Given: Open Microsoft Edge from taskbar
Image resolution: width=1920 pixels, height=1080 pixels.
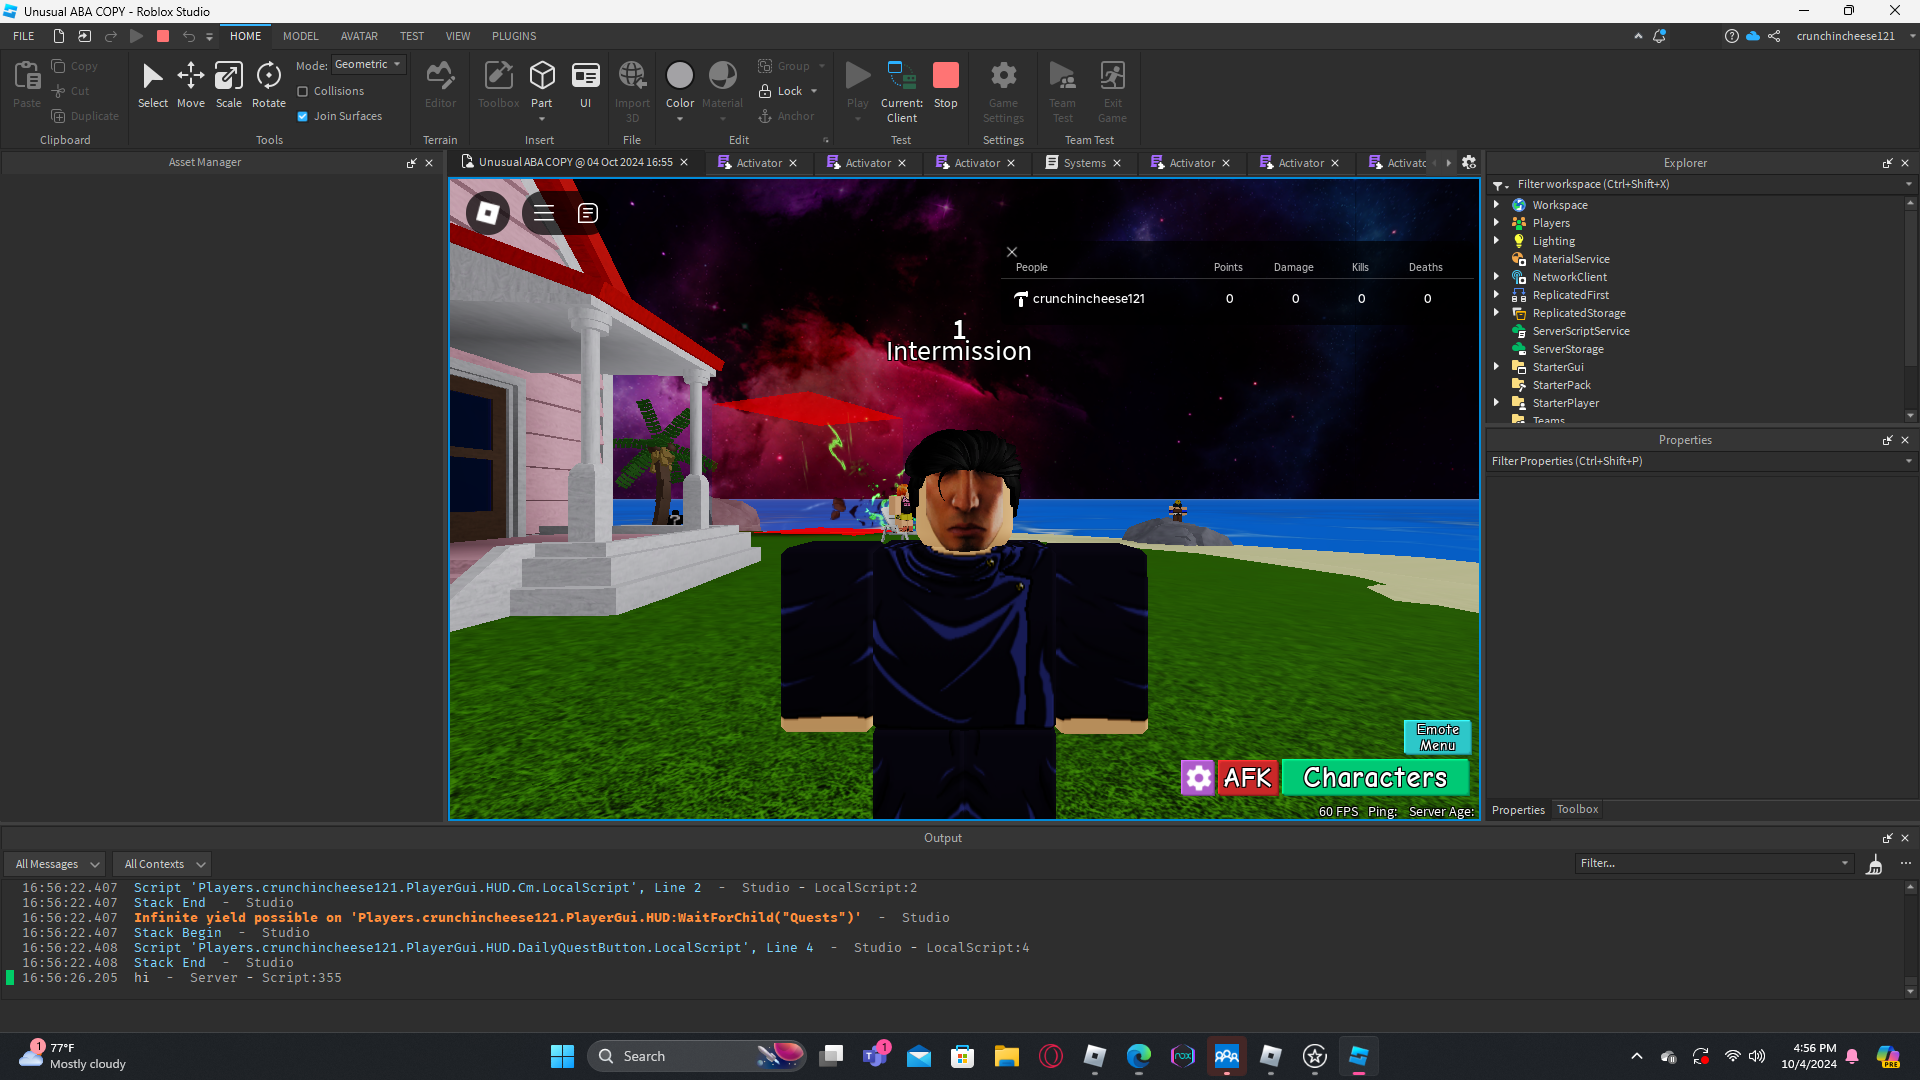Looking at the screenshot, I should point(1139,1056).
